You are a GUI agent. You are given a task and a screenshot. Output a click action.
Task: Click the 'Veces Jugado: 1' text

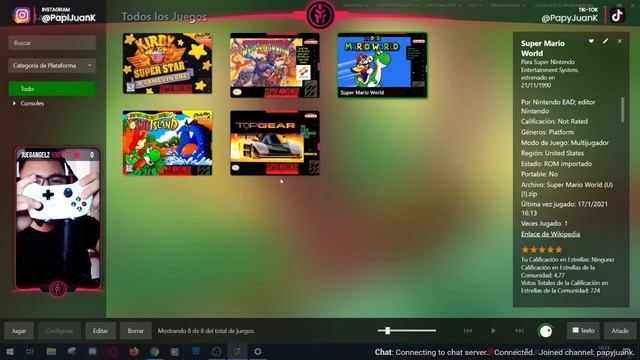(544, 223)
